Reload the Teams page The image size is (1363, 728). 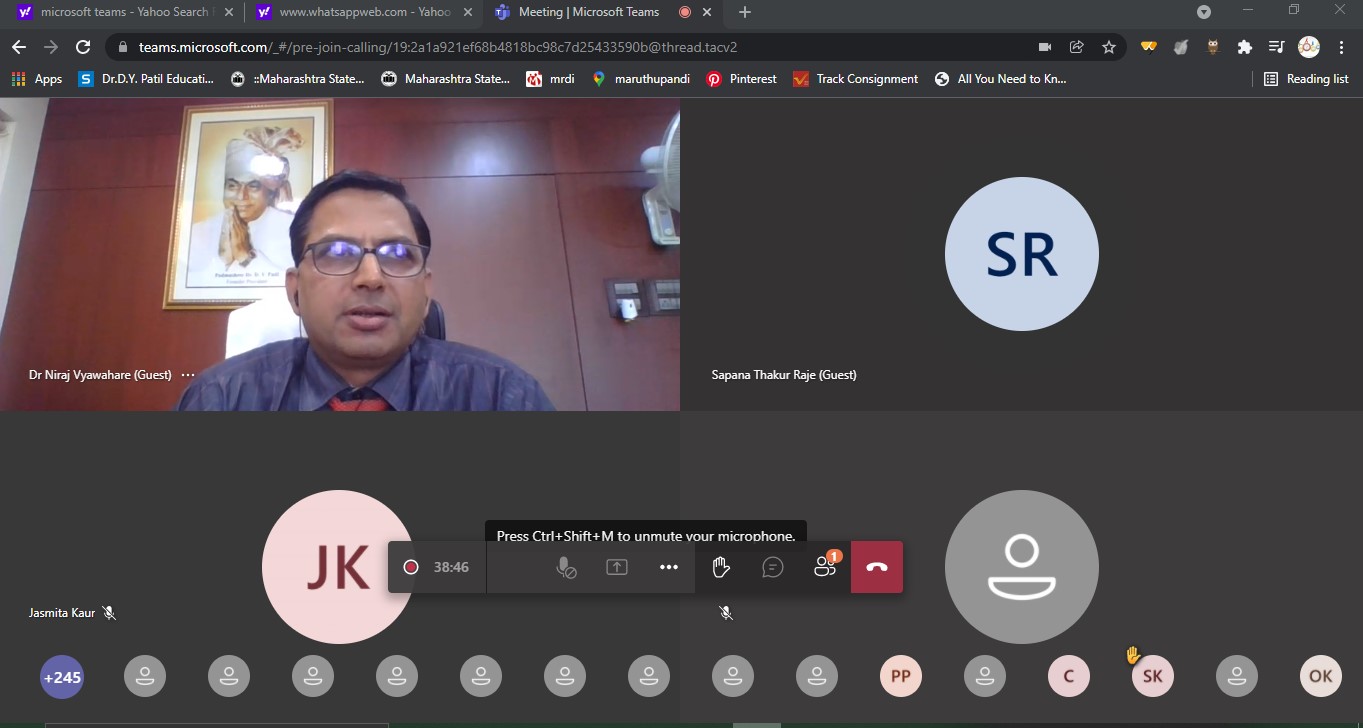coord(83,47)
